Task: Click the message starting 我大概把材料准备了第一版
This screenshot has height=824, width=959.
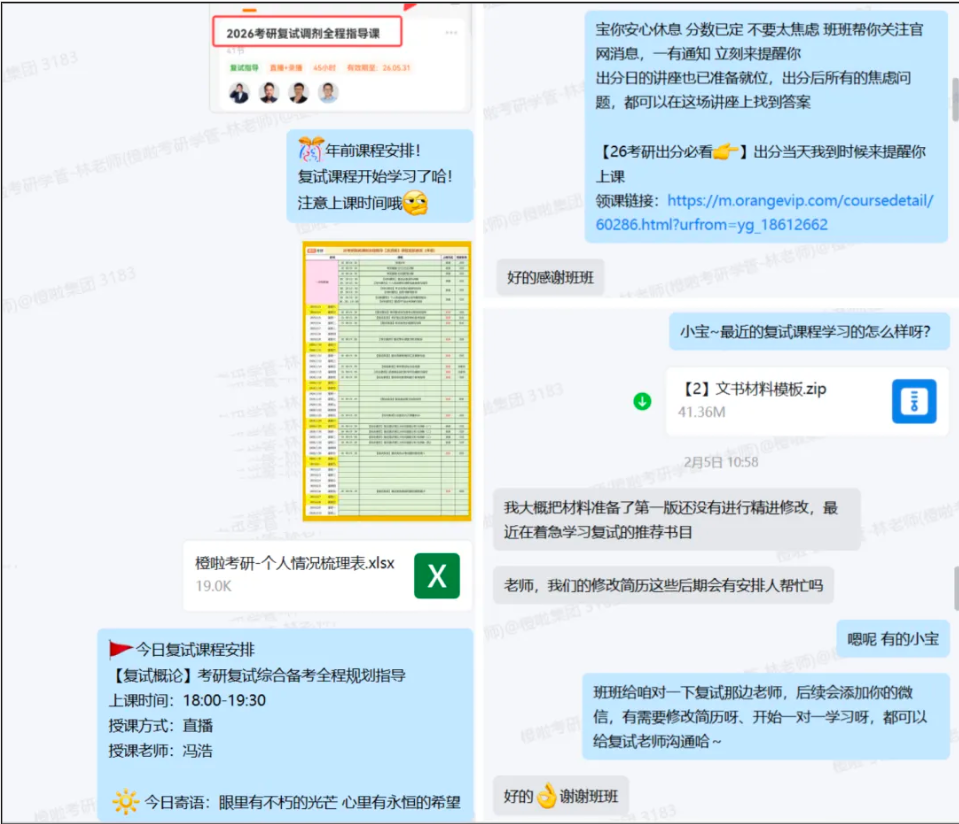Action: (676, 519)
